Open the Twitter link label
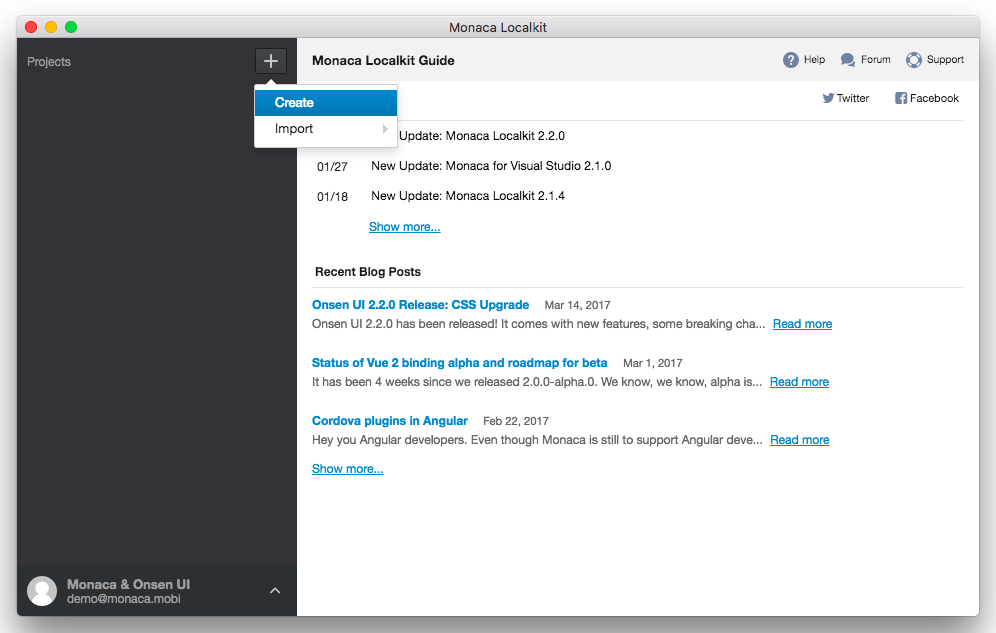996x633 pixels. pos(852,98)
